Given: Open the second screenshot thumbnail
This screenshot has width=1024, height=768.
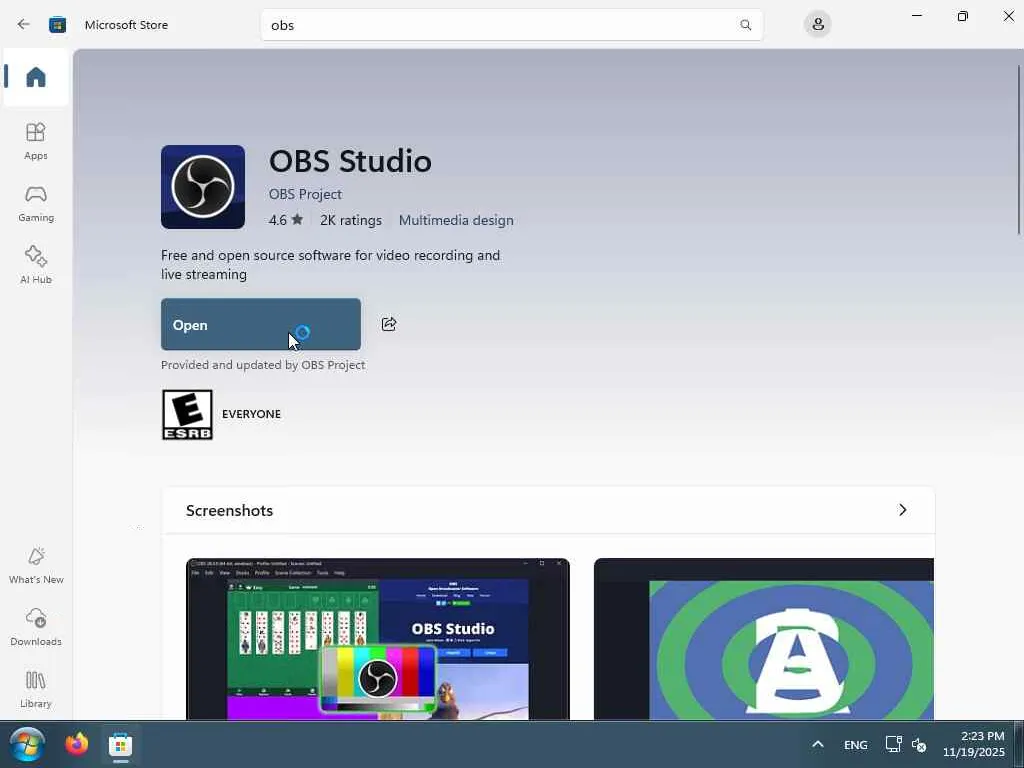Looking at the screenshot, I should (x=764, y=639).
